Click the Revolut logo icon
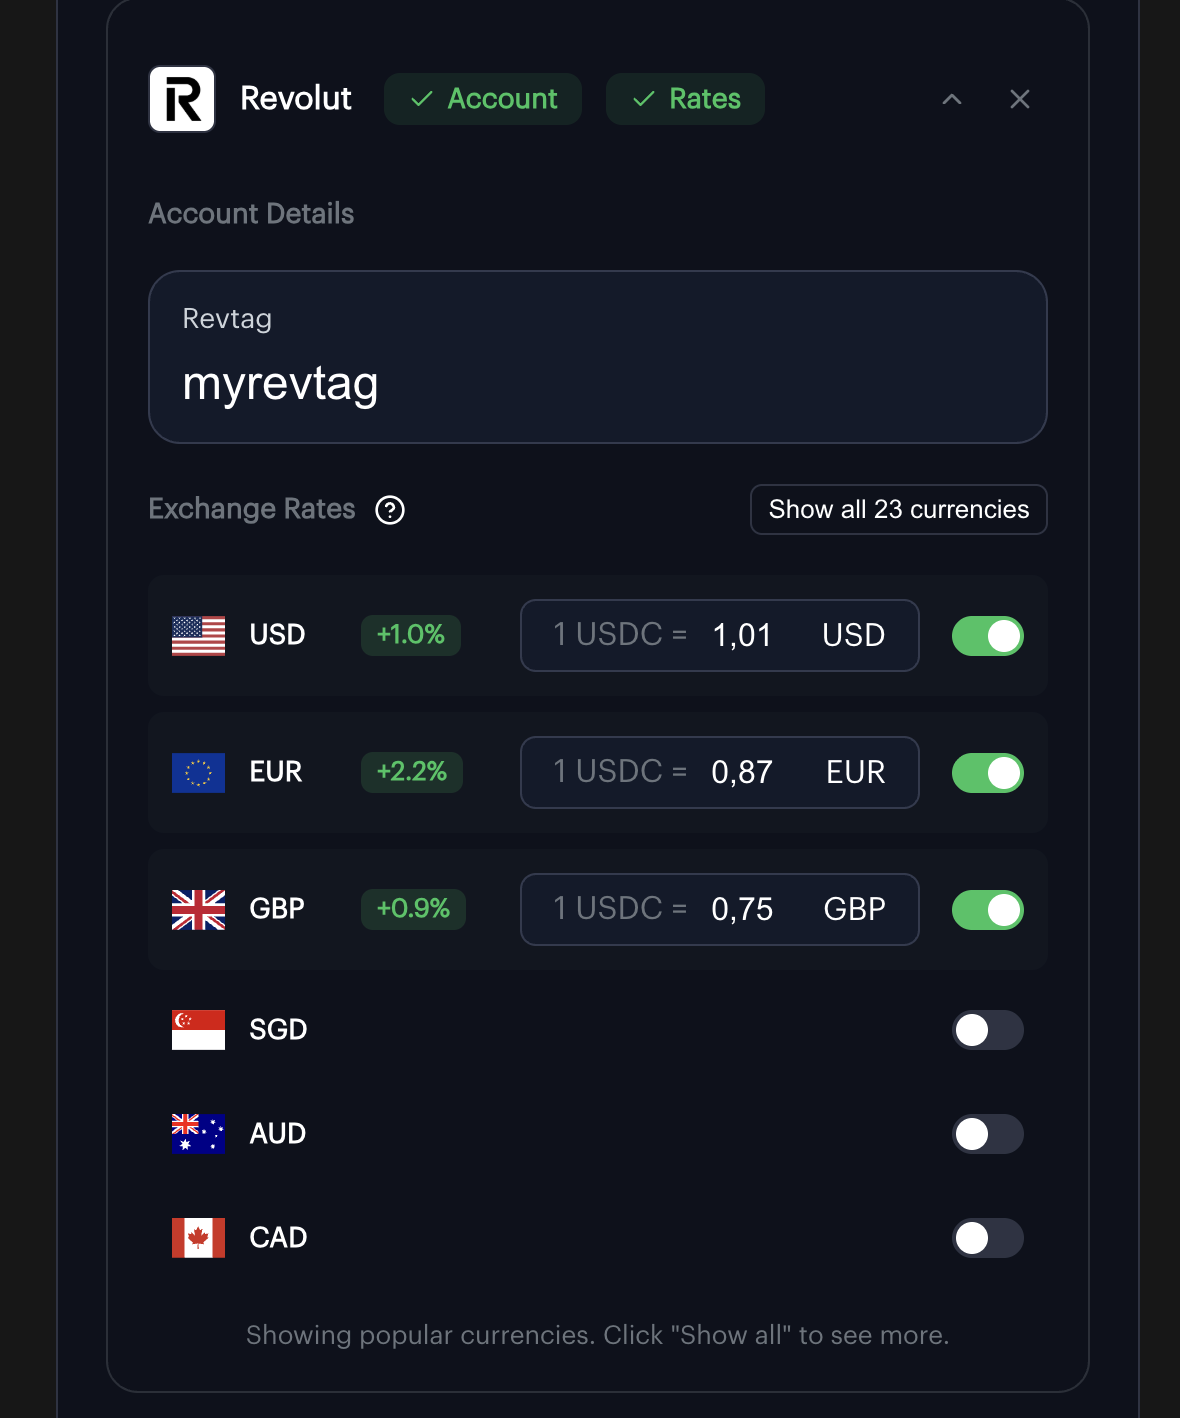This screenshot has height=1418, width=1180. (x=182, y=99)
